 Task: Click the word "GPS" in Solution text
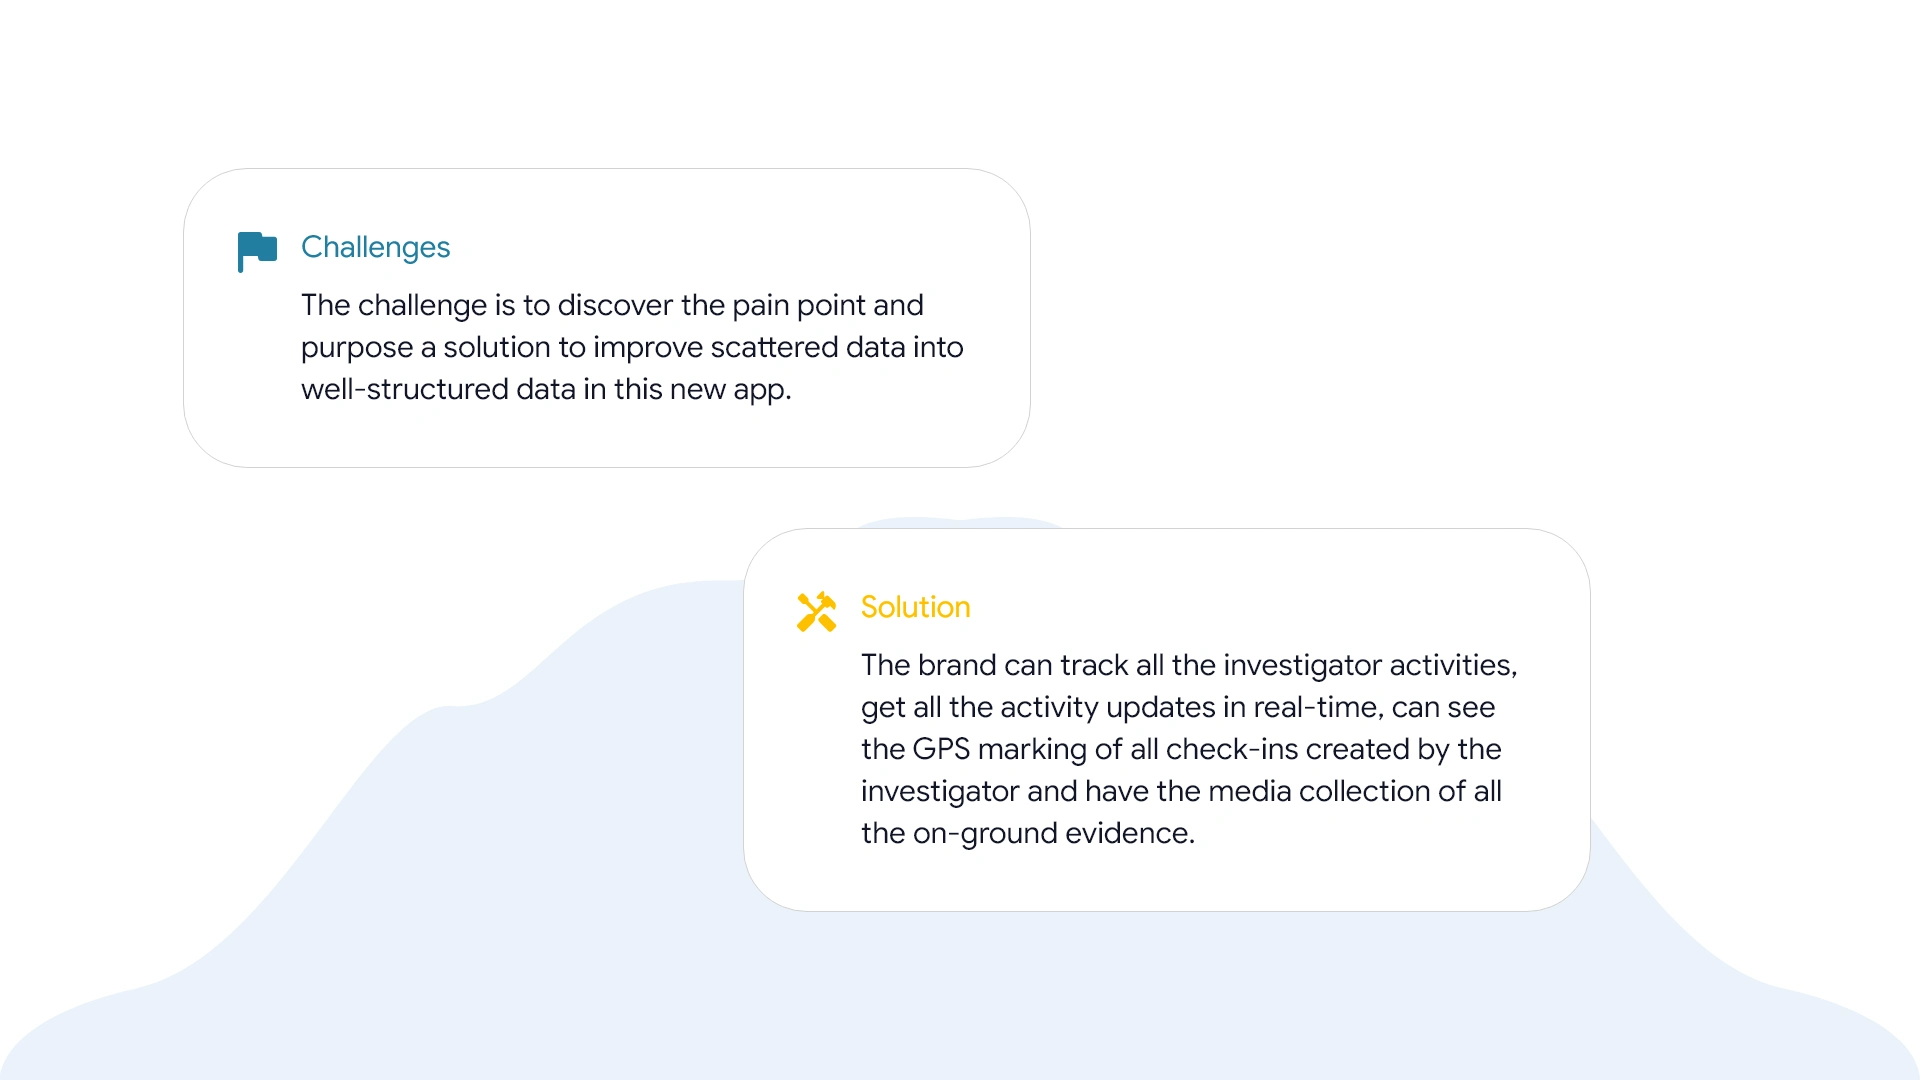point(941,749)
